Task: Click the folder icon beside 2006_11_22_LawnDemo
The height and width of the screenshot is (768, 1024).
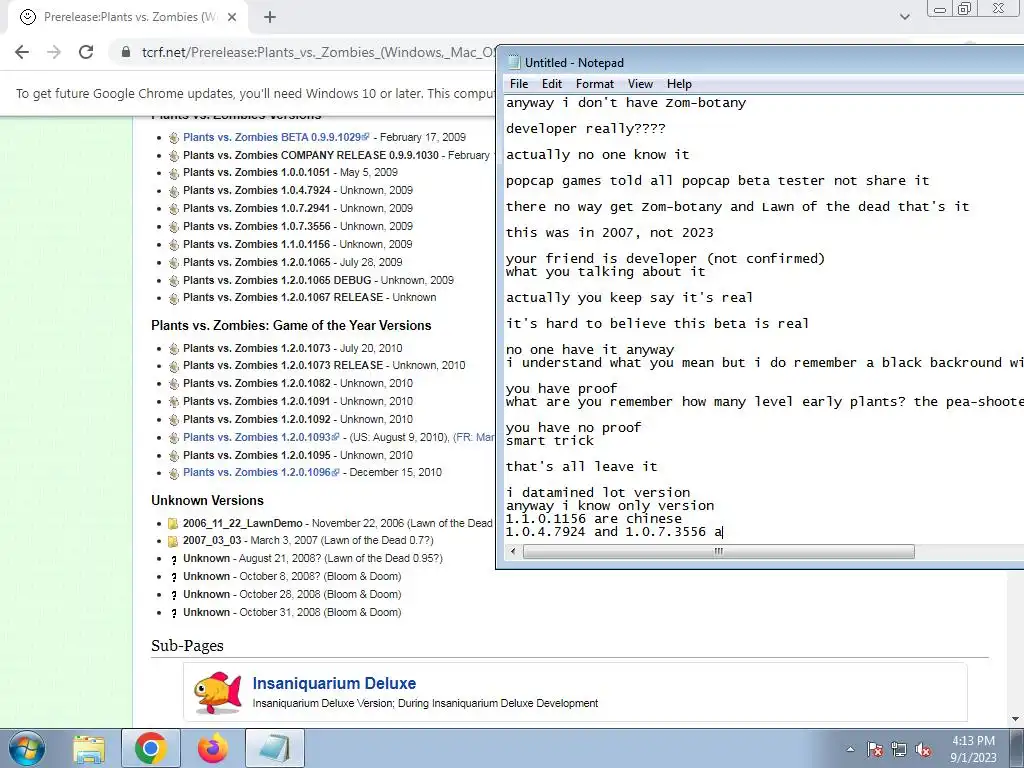Action: (173, 524)
